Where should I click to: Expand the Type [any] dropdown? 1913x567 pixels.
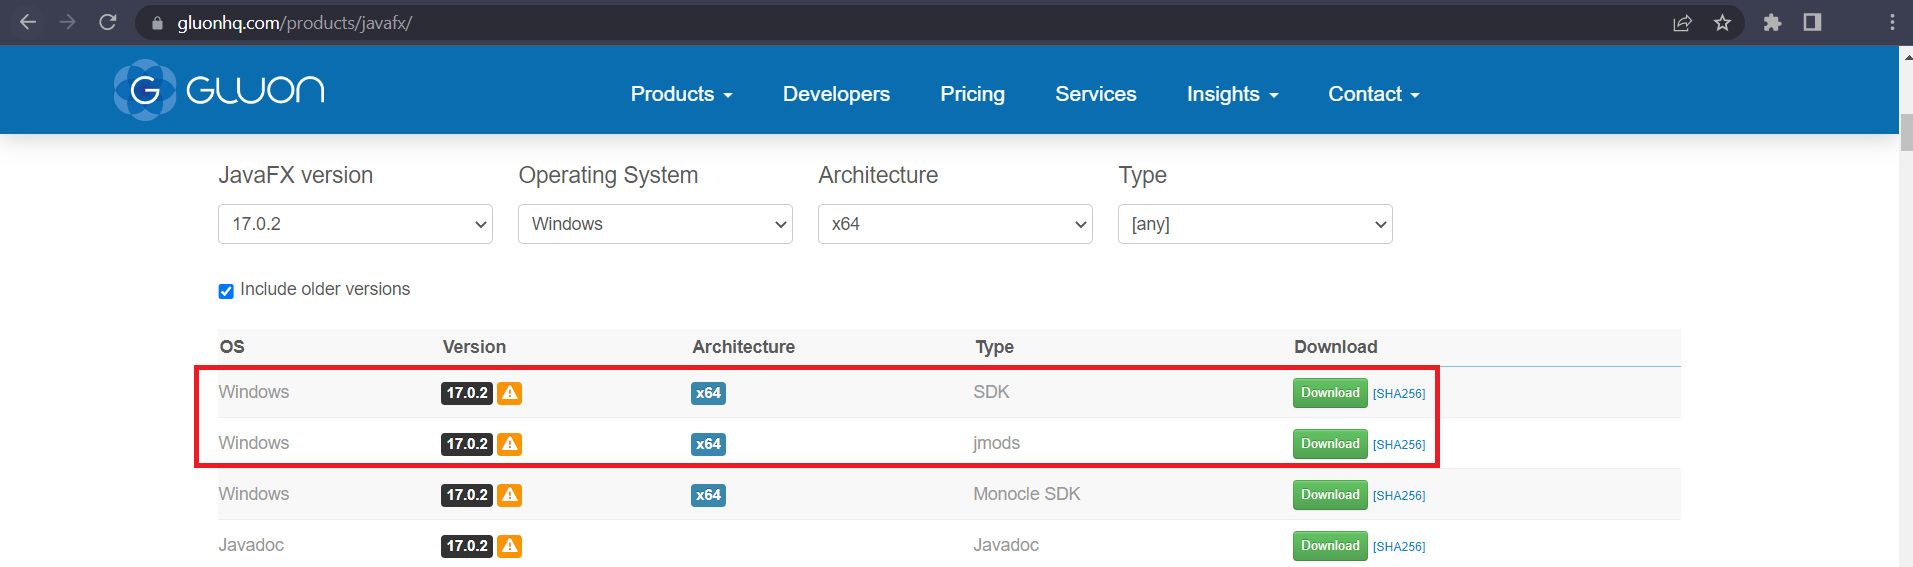pyautogui.click(x=1255, y=224)
